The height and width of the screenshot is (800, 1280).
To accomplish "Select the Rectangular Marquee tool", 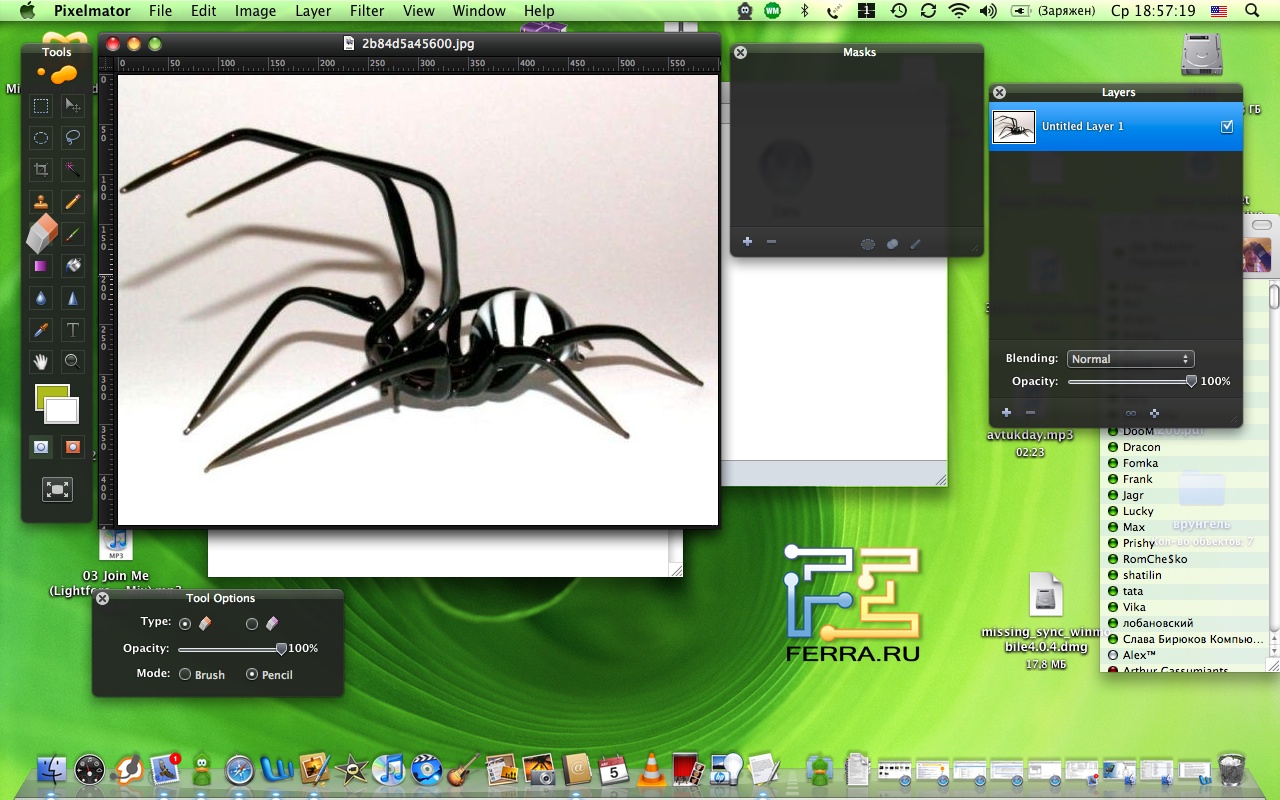I will click(x=41, y=105).
